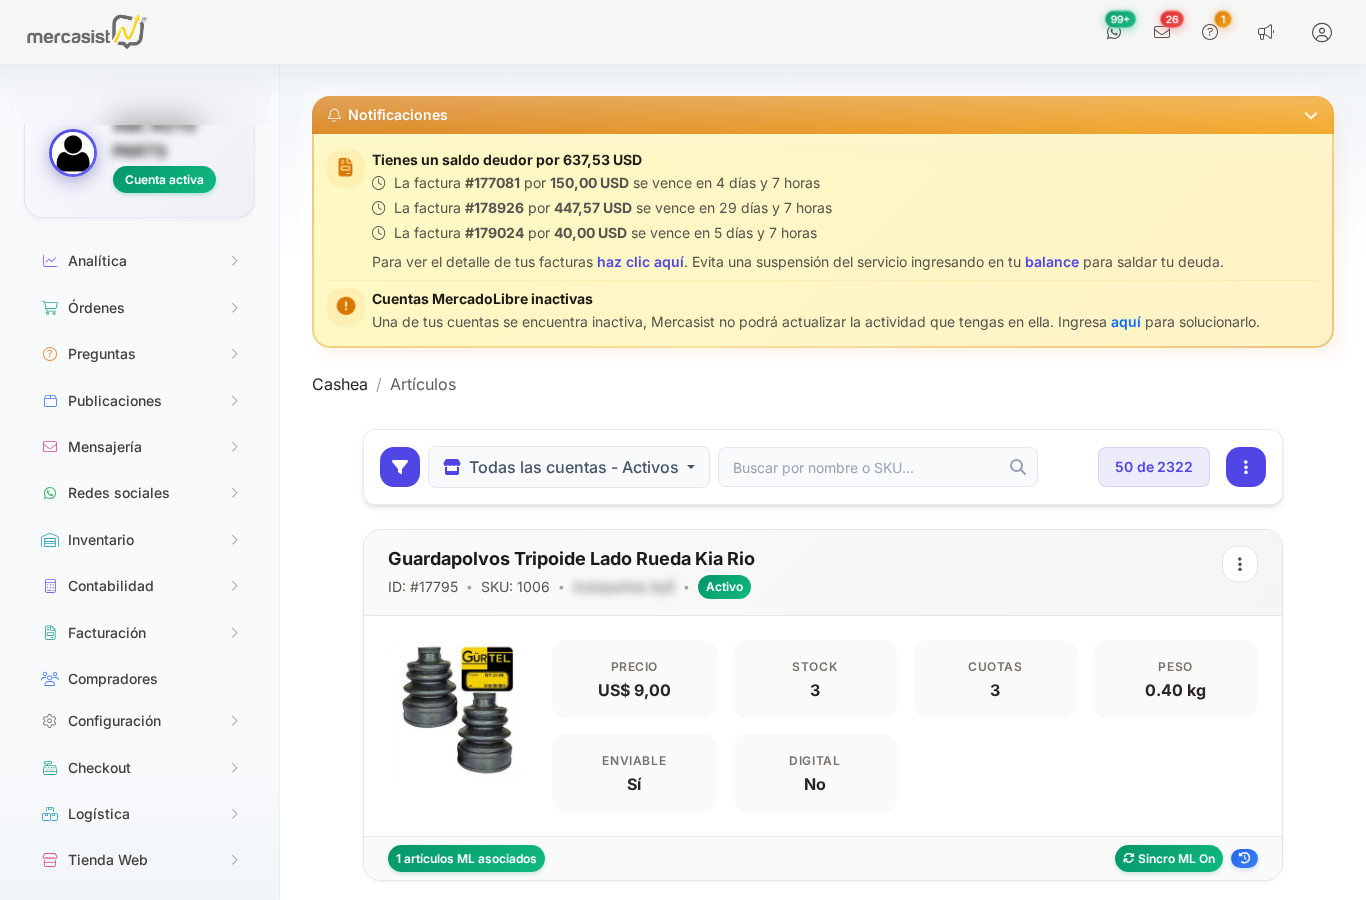Click the Guardapolvos product thumbnail
The width and height of the screenshot is (1366, 900).
458,709
